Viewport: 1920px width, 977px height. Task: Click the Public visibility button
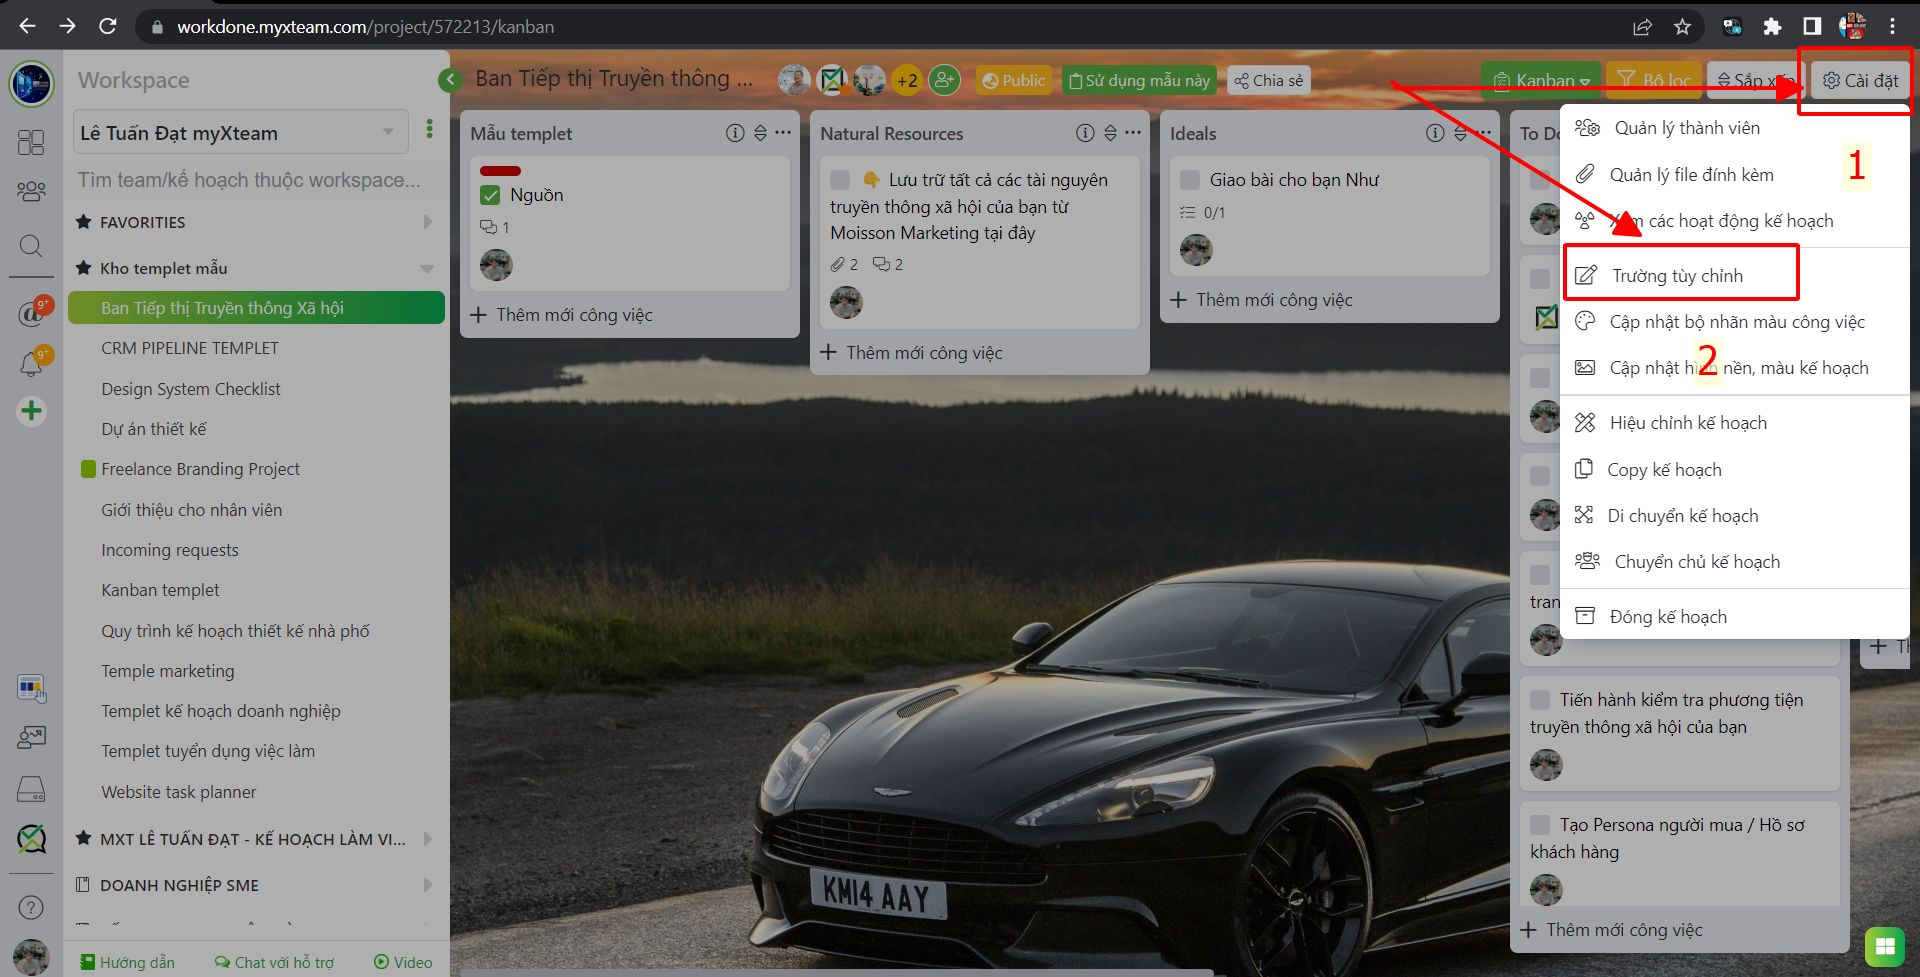[x=1013, y=80]
